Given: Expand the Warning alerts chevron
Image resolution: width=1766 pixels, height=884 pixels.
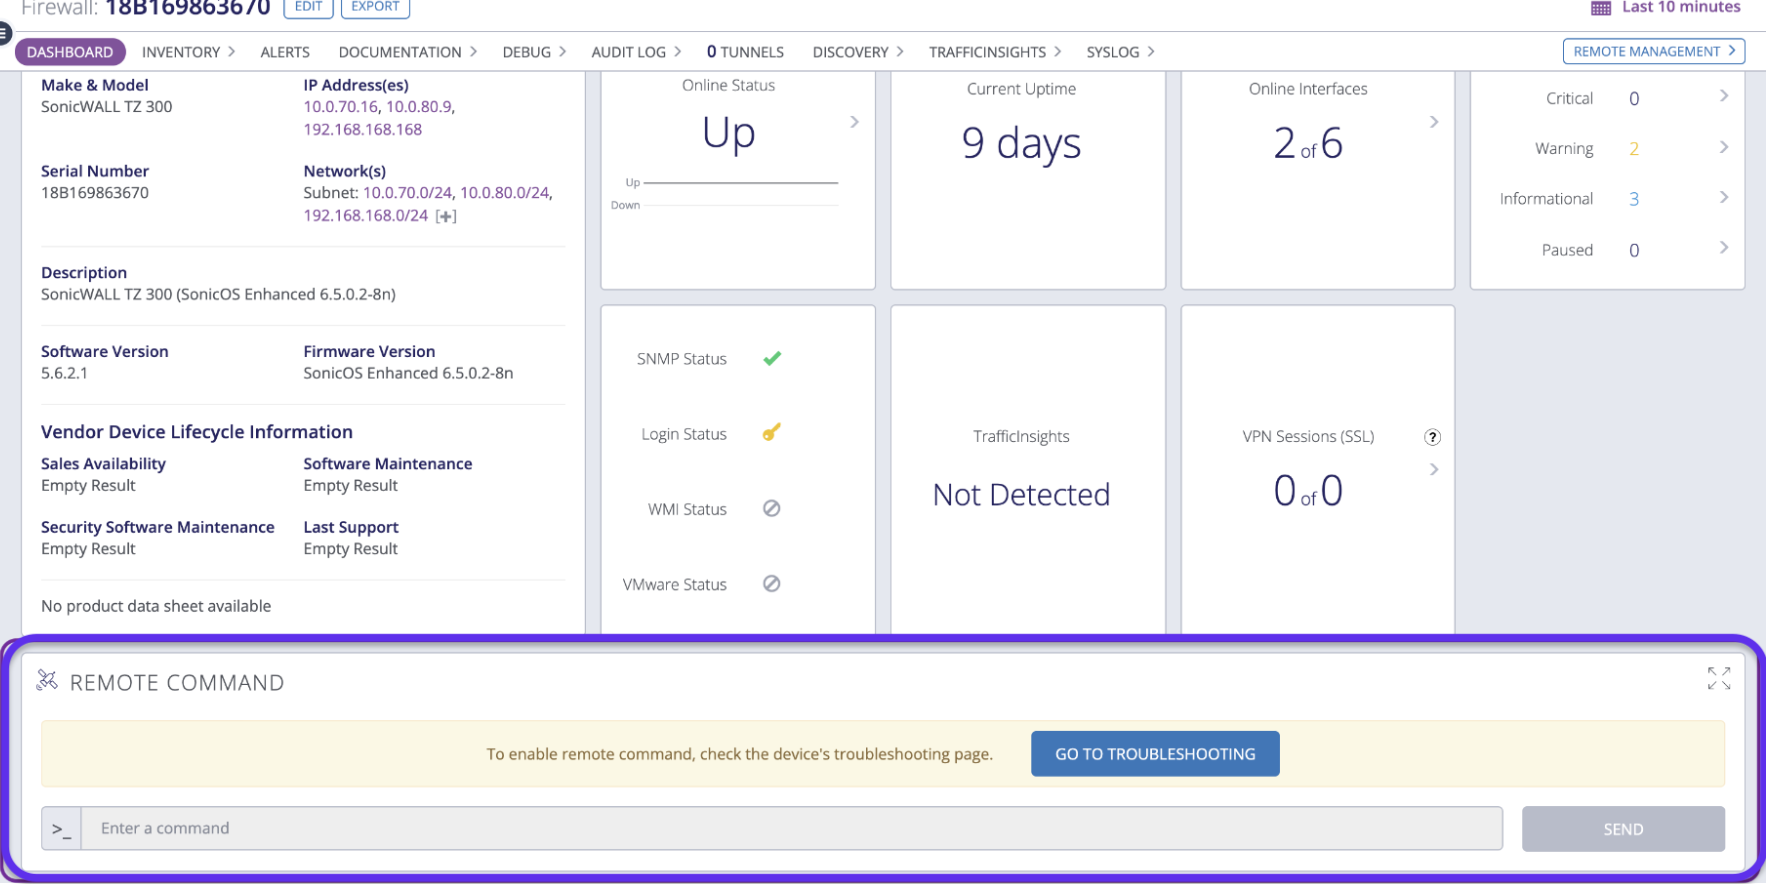Looking at the screenshot, I should [1724, 147].
